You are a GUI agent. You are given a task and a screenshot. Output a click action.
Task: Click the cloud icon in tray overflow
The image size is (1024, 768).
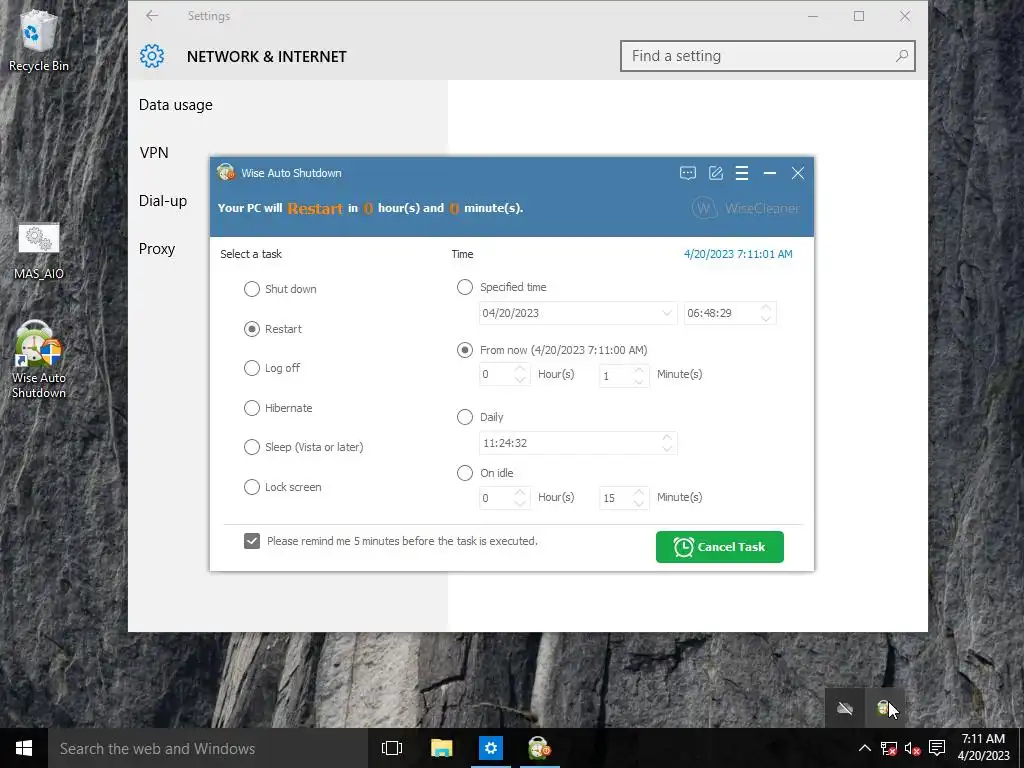pos(845,708)
